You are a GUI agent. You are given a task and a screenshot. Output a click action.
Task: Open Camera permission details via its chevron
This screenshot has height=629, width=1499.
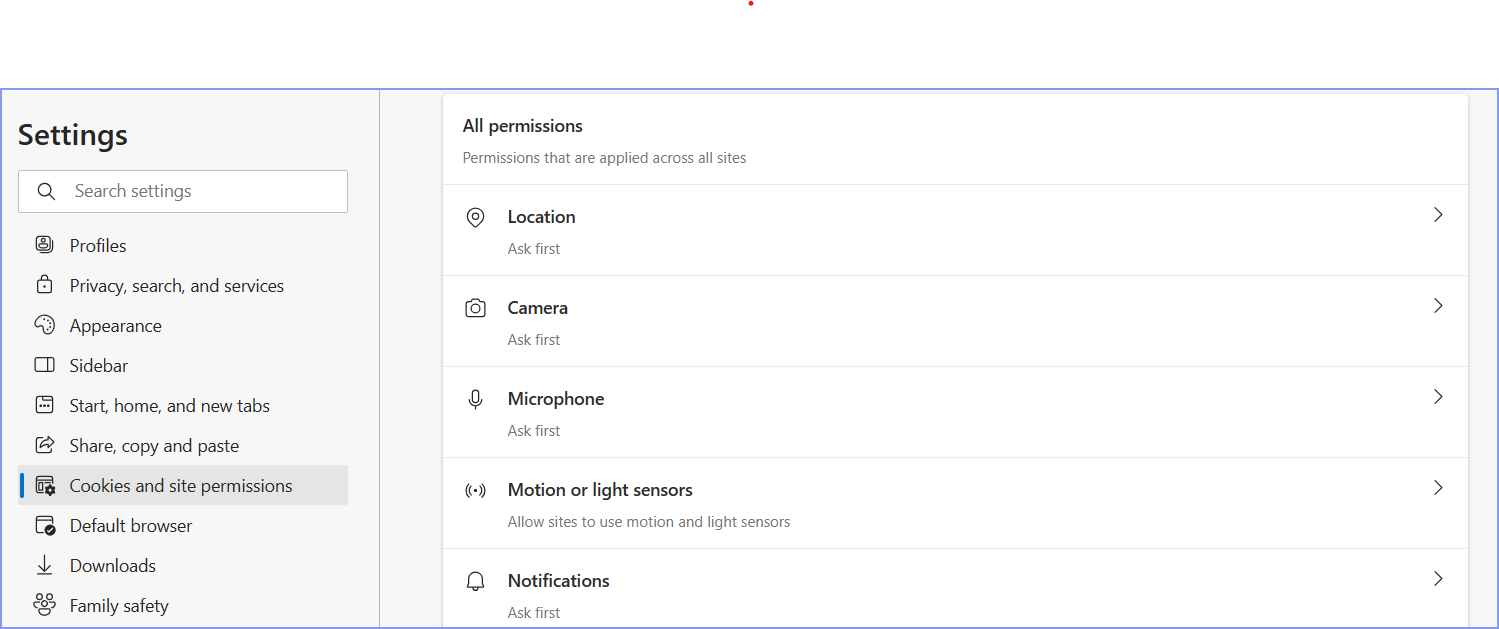(1438, 305)
